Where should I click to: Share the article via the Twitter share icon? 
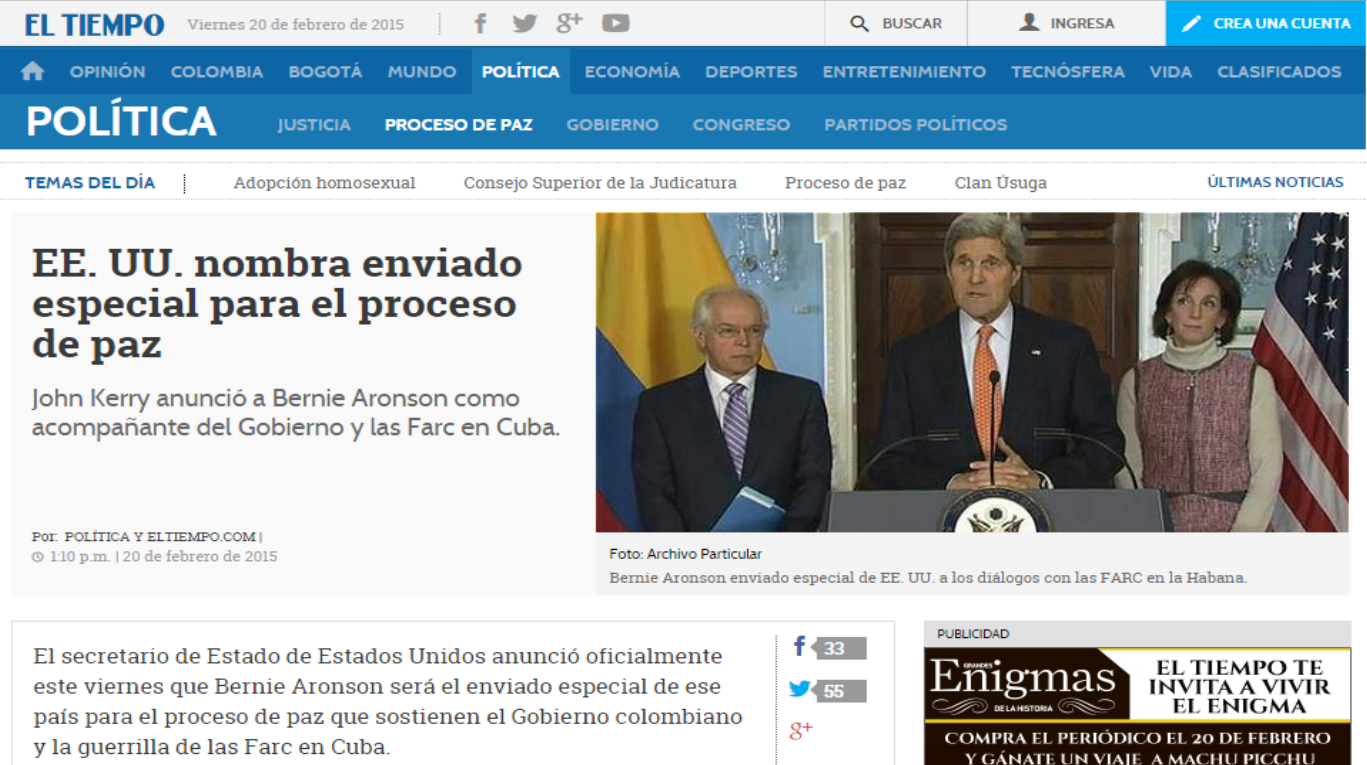click(x=800, y=689)
